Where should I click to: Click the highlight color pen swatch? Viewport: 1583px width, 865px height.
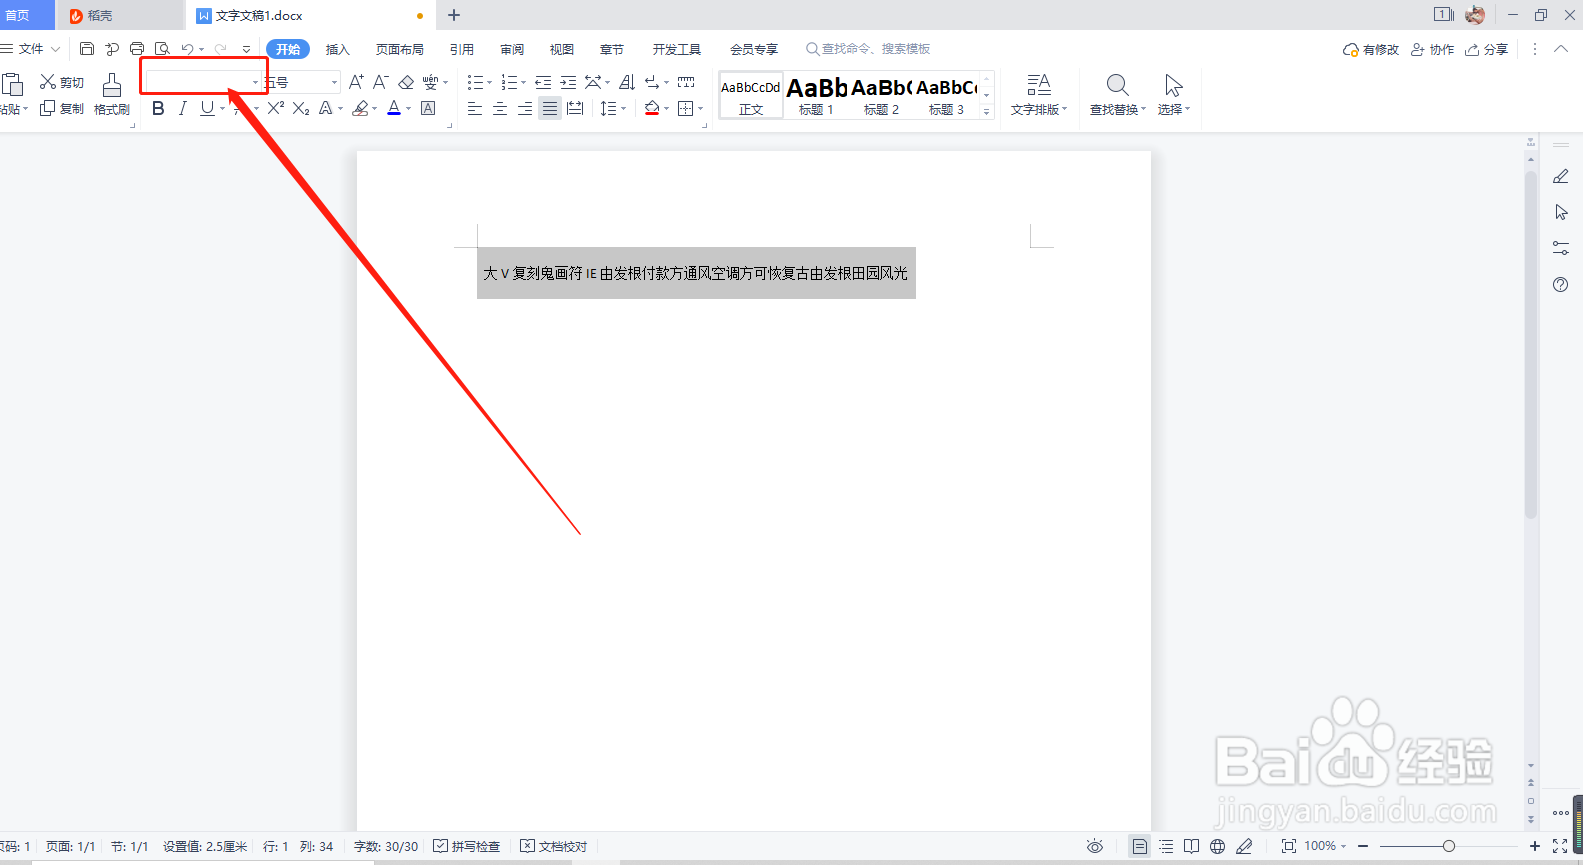coord(360,108)
